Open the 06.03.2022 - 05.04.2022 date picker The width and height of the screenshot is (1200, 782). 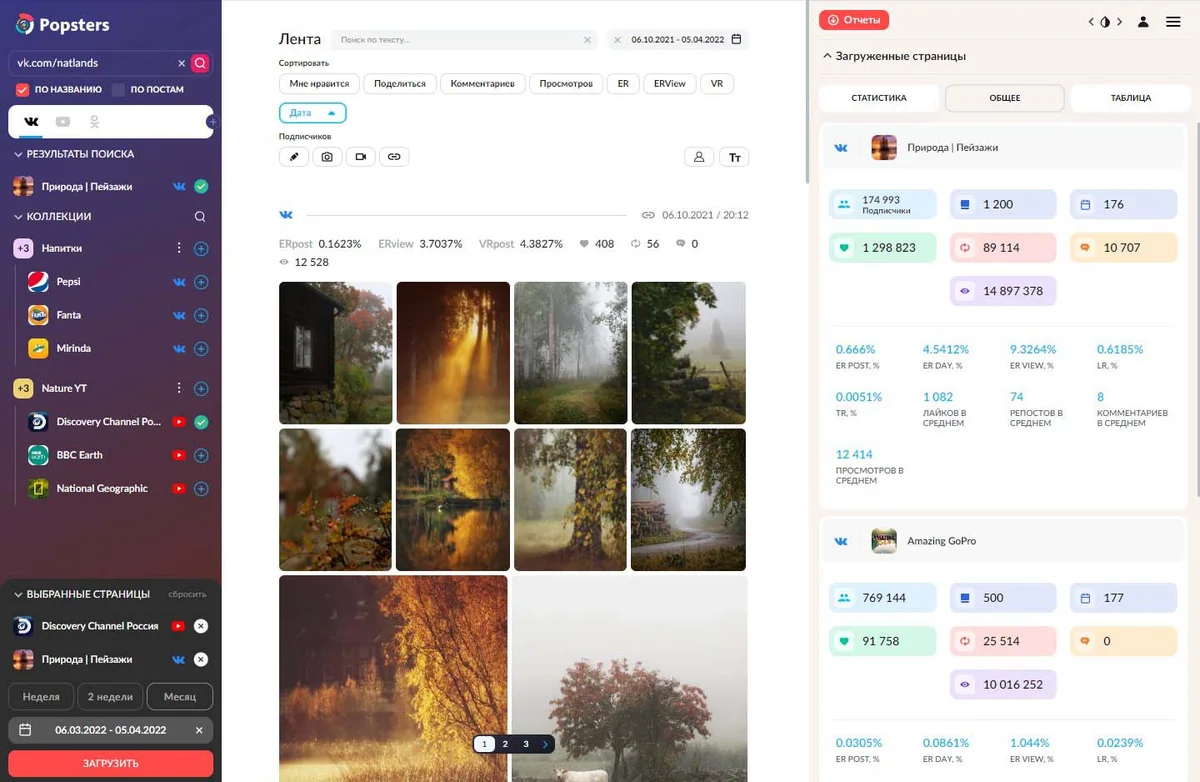110,730
